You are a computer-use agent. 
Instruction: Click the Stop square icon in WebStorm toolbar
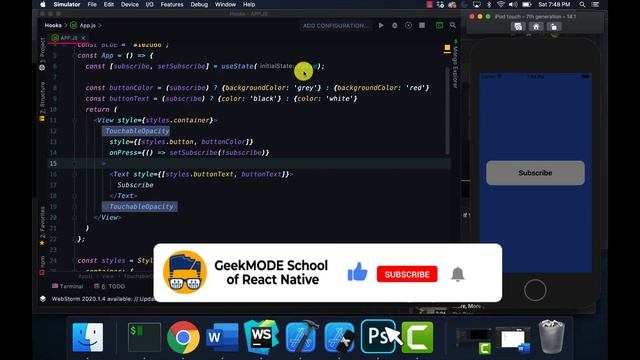pos(422,25)
